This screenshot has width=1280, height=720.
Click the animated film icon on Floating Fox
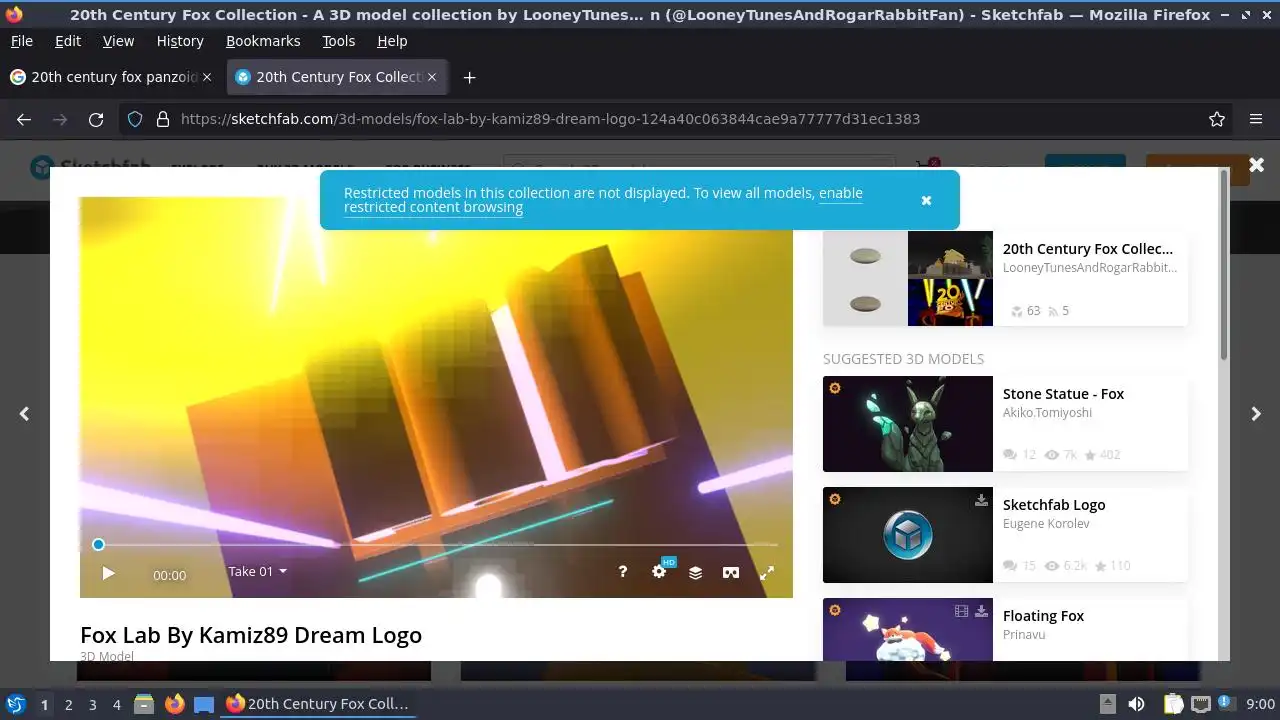pyautogui.click(x=961, y=611)
